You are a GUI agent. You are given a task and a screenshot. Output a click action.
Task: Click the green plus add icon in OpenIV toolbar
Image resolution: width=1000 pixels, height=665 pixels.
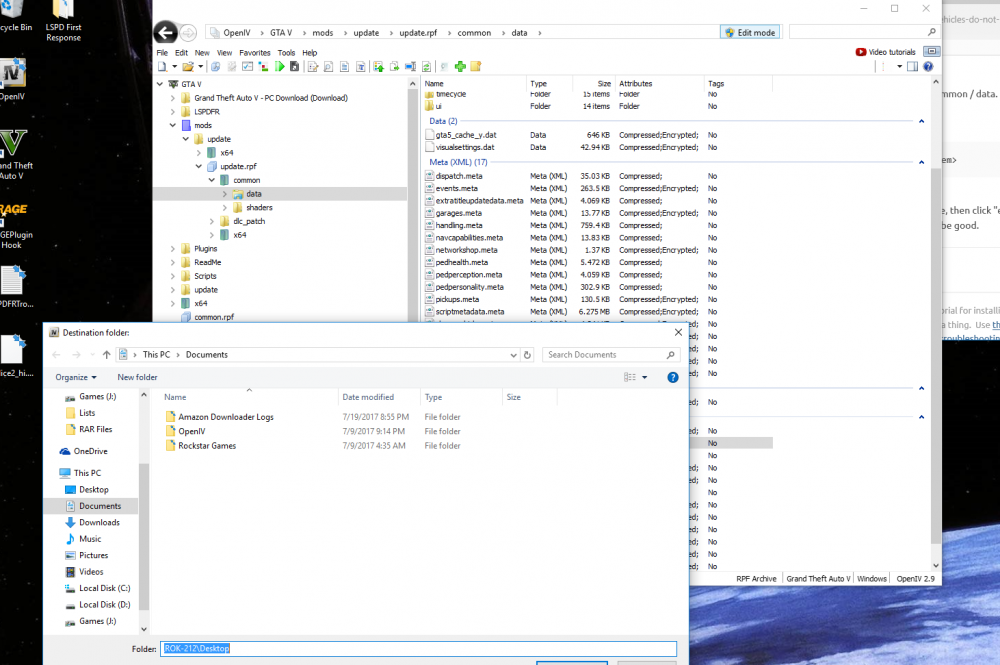[460, 67]
